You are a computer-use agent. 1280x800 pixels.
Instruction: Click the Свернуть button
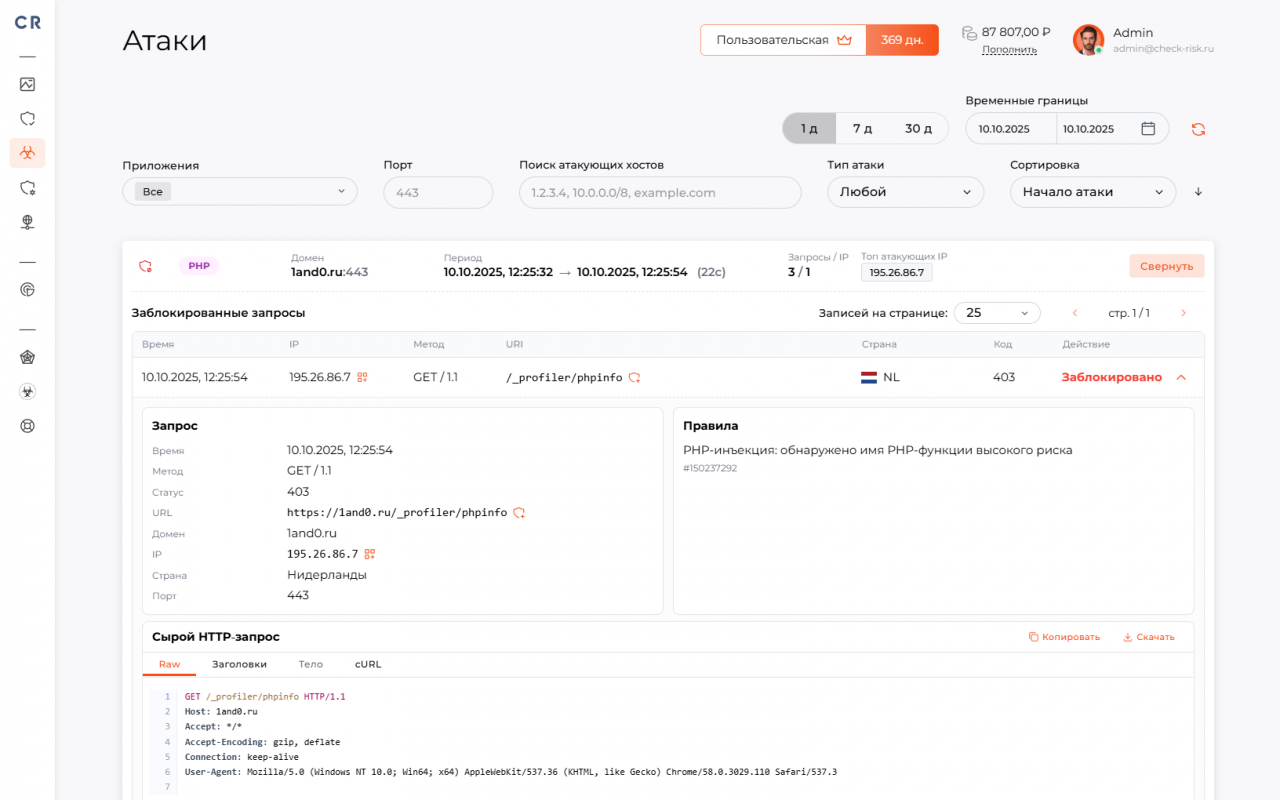pos(1167,266)
